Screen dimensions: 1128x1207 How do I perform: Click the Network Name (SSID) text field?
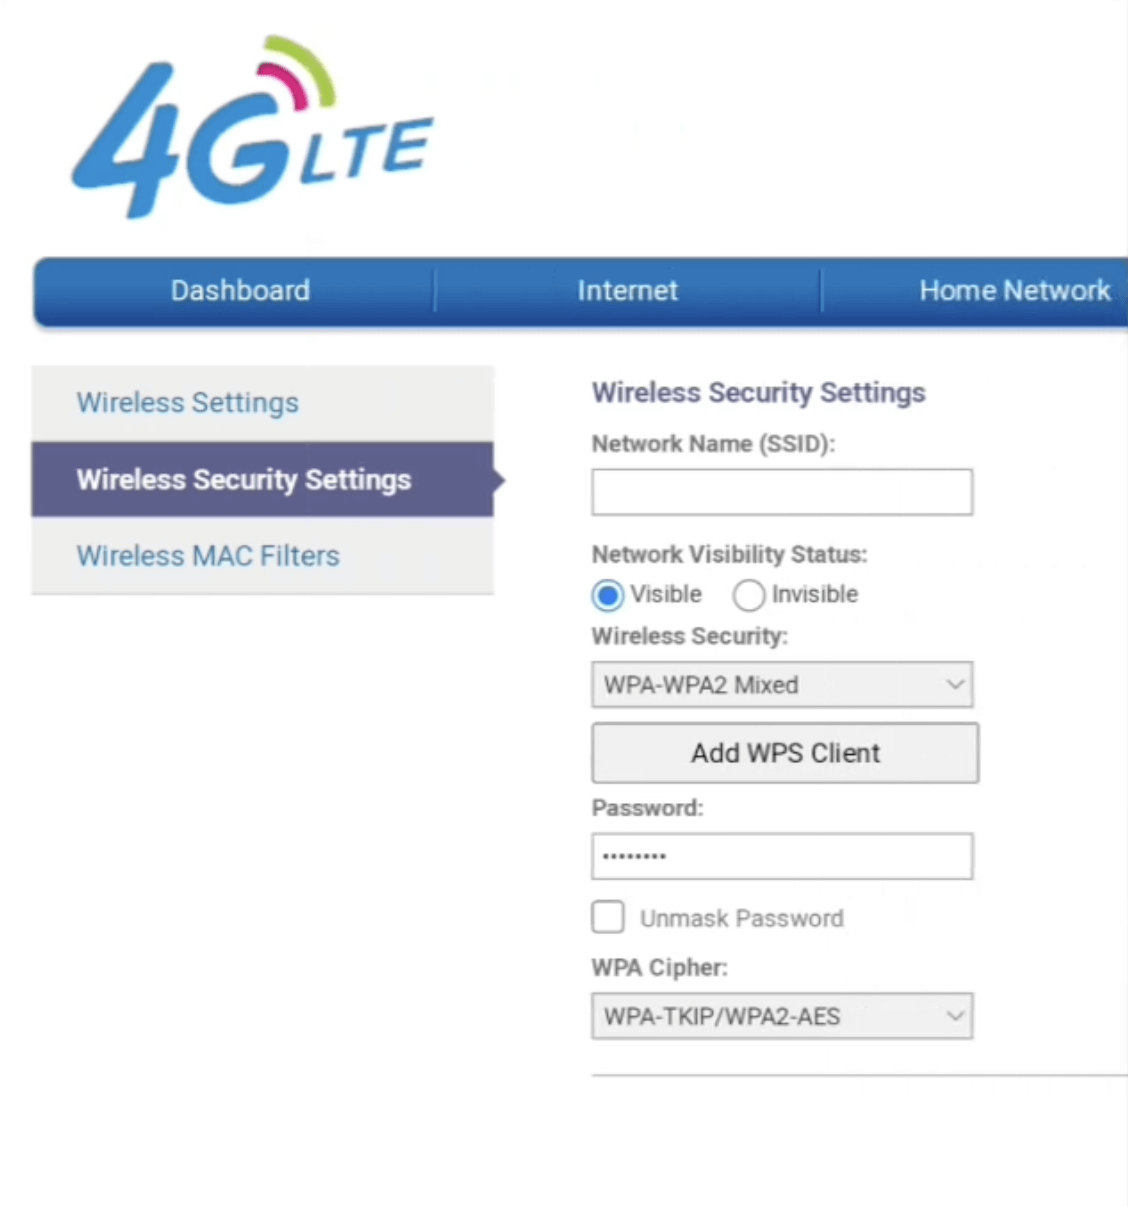tap(781, 492)
